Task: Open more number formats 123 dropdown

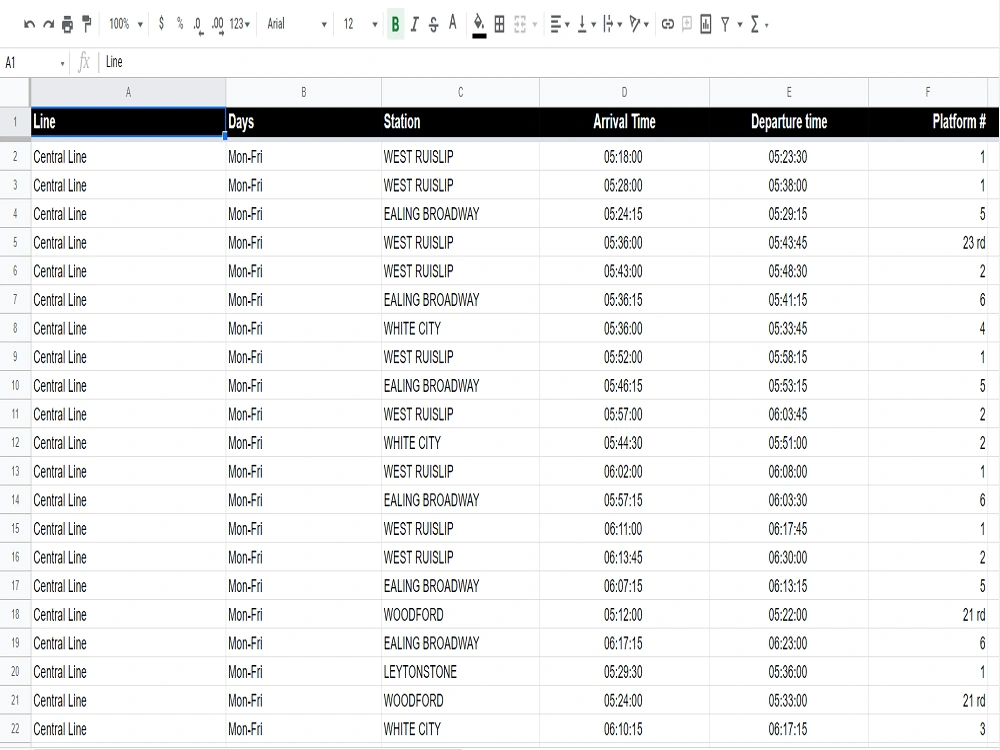Action: (240, 24)
